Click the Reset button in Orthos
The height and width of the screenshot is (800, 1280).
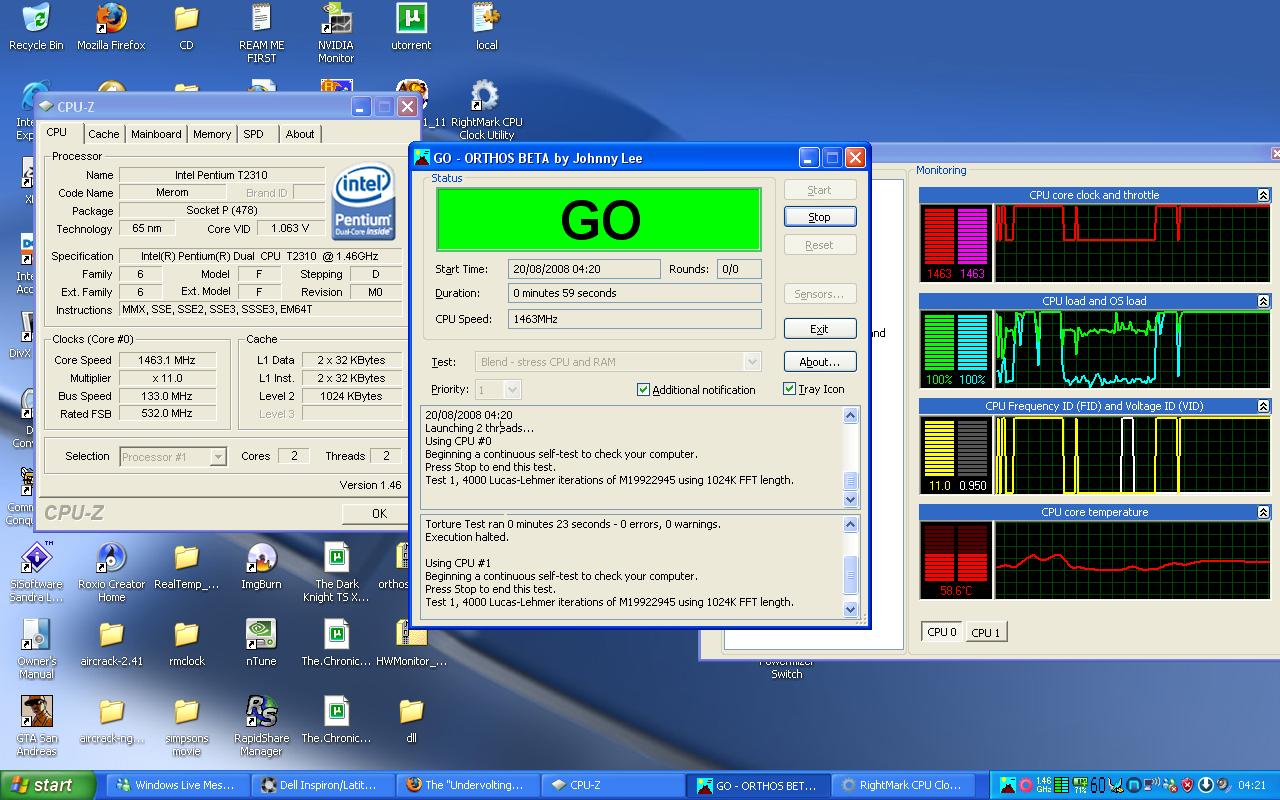(x=819, y=245)
